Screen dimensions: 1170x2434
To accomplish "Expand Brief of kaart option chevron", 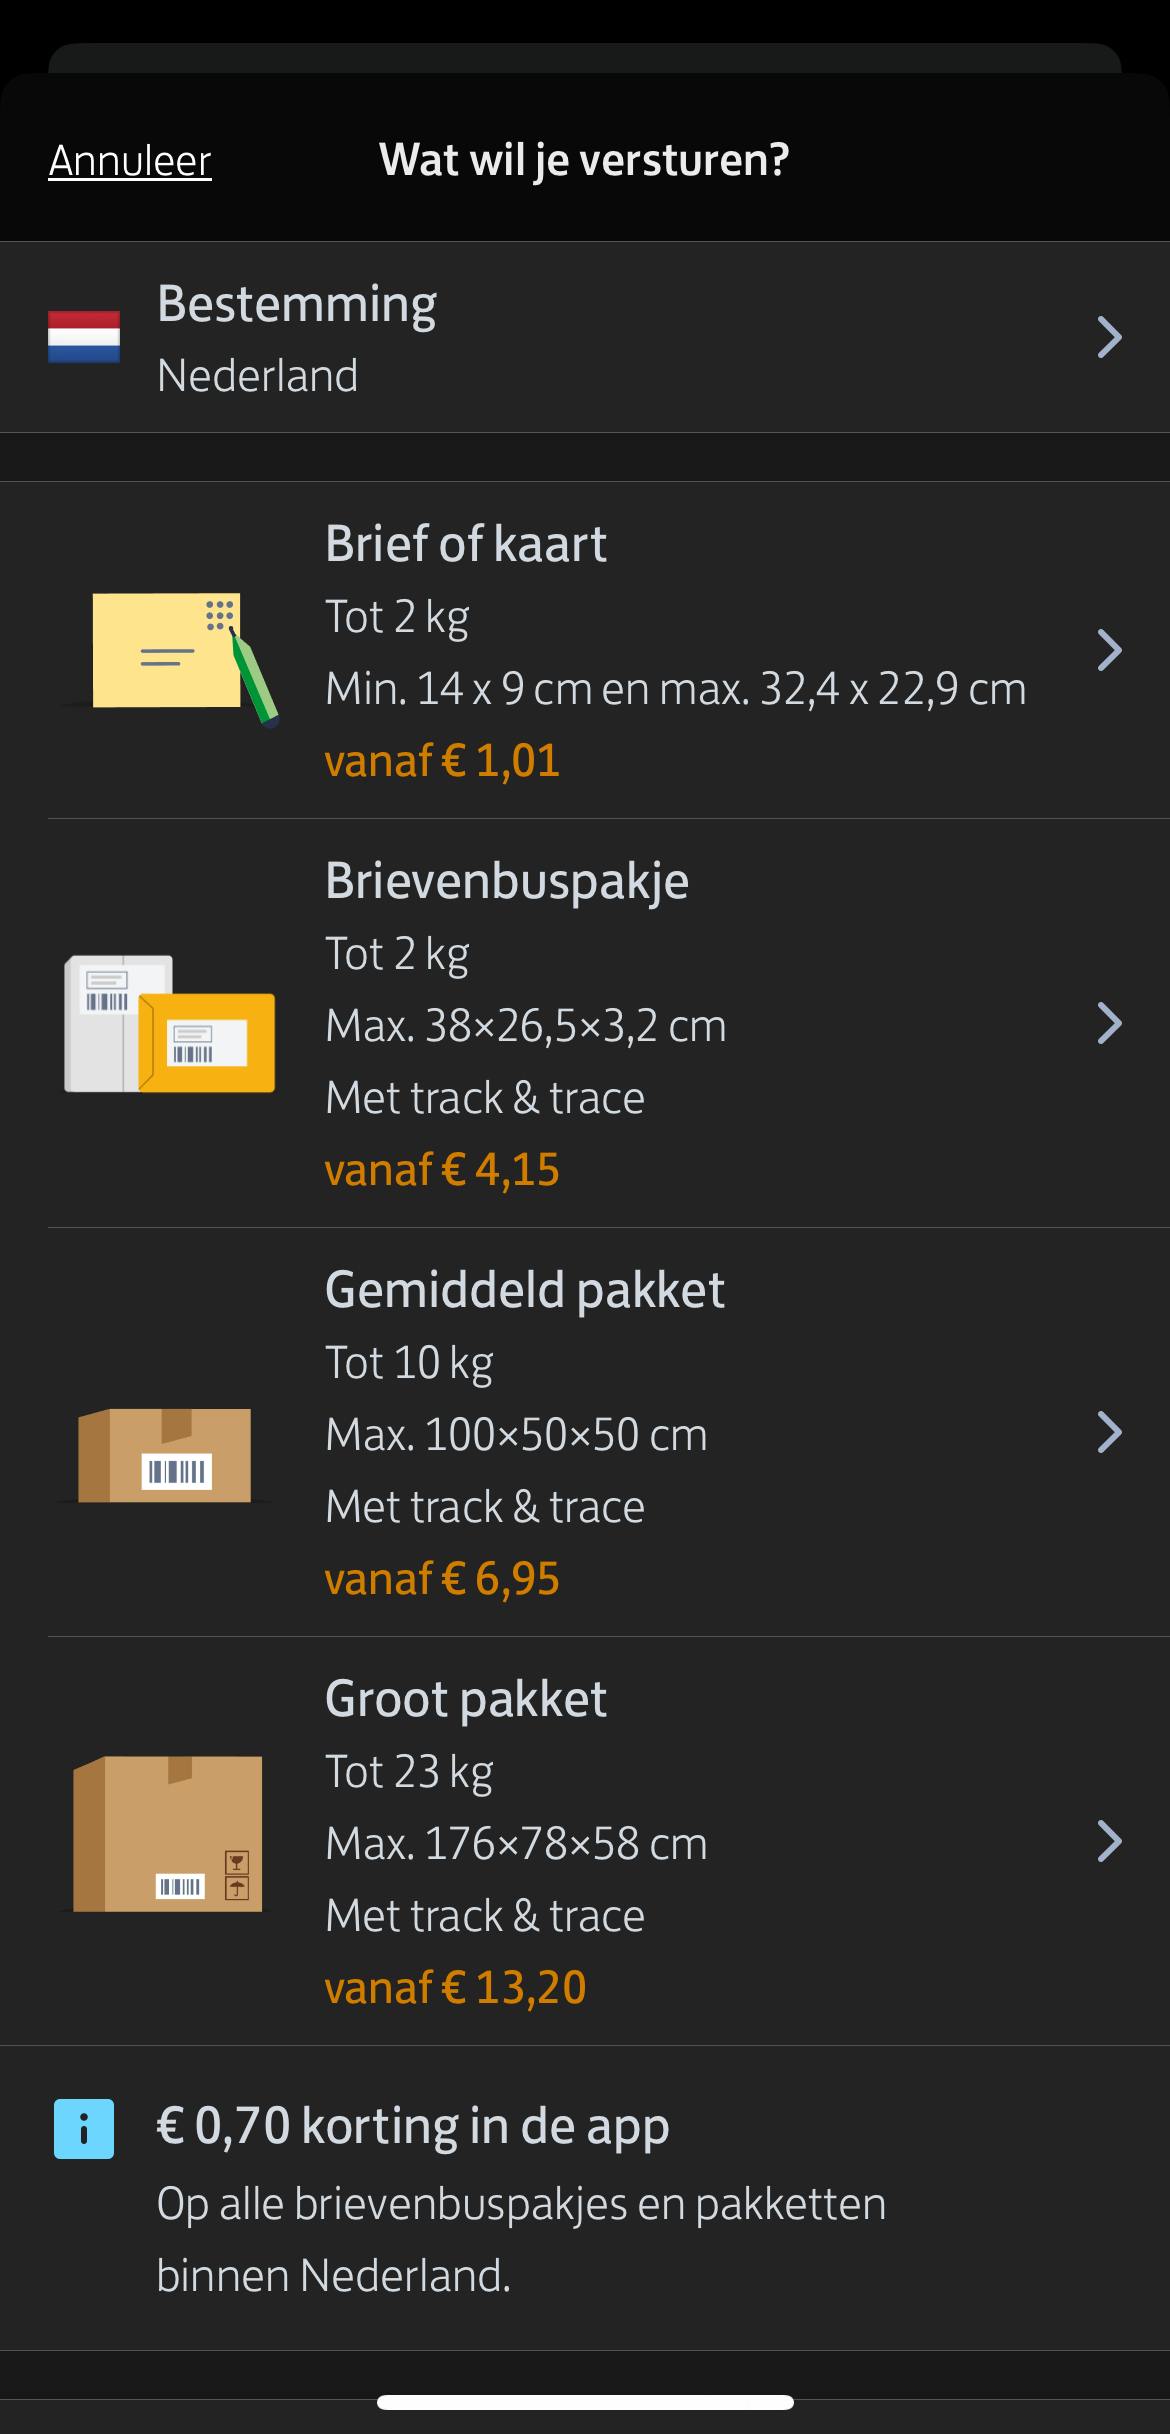I will [1109, 650].
